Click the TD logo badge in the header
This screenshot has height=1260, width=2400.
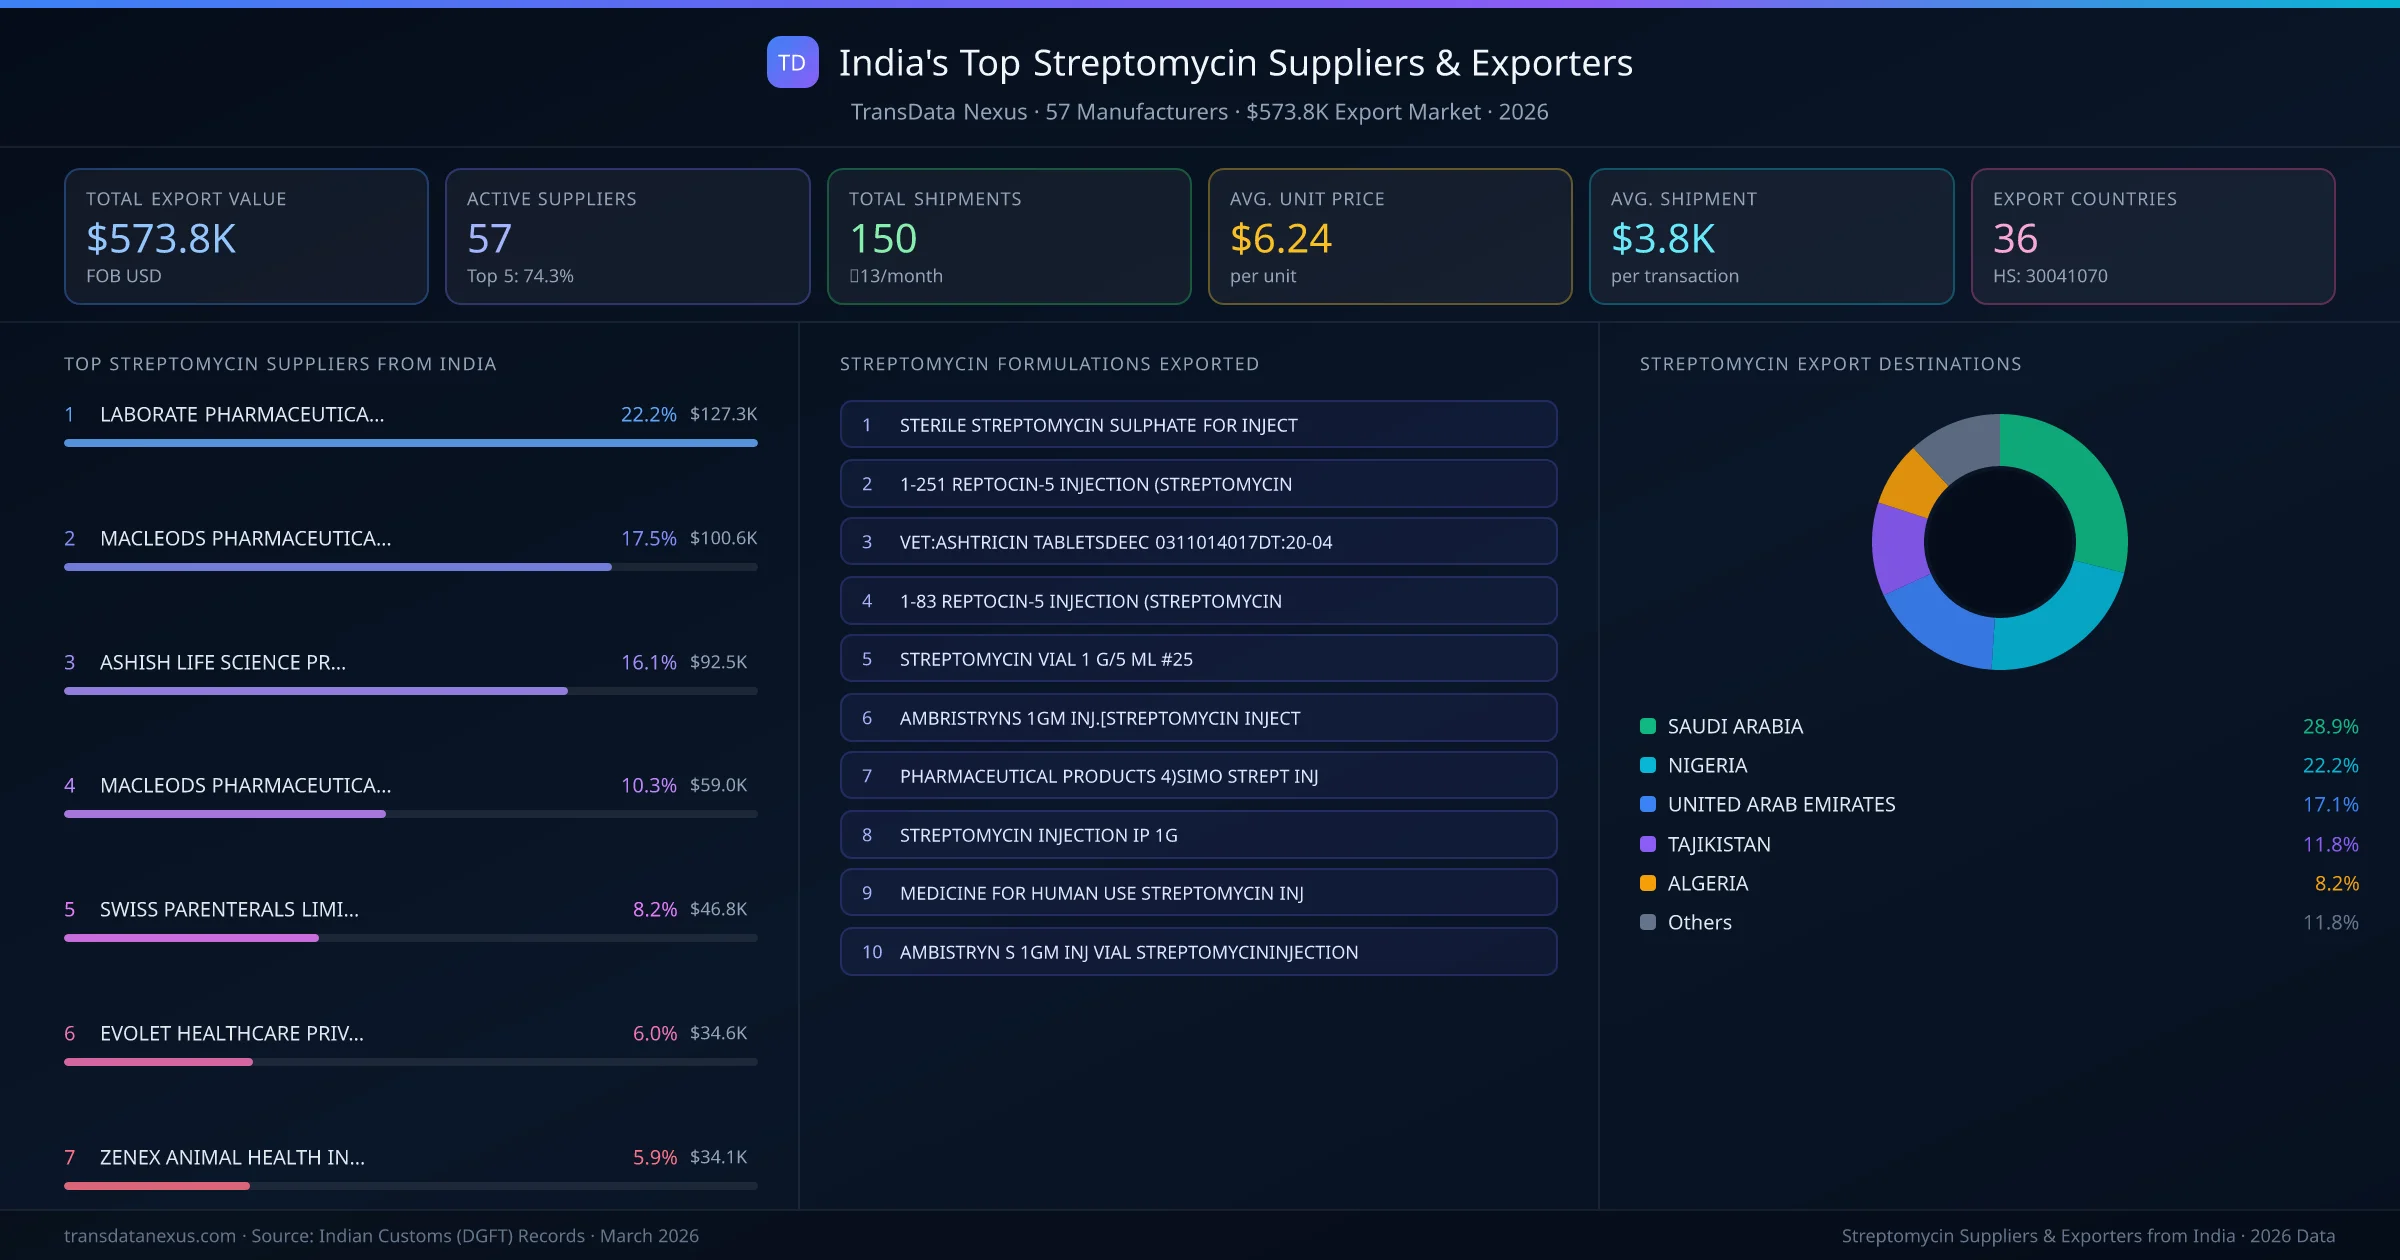792,62
